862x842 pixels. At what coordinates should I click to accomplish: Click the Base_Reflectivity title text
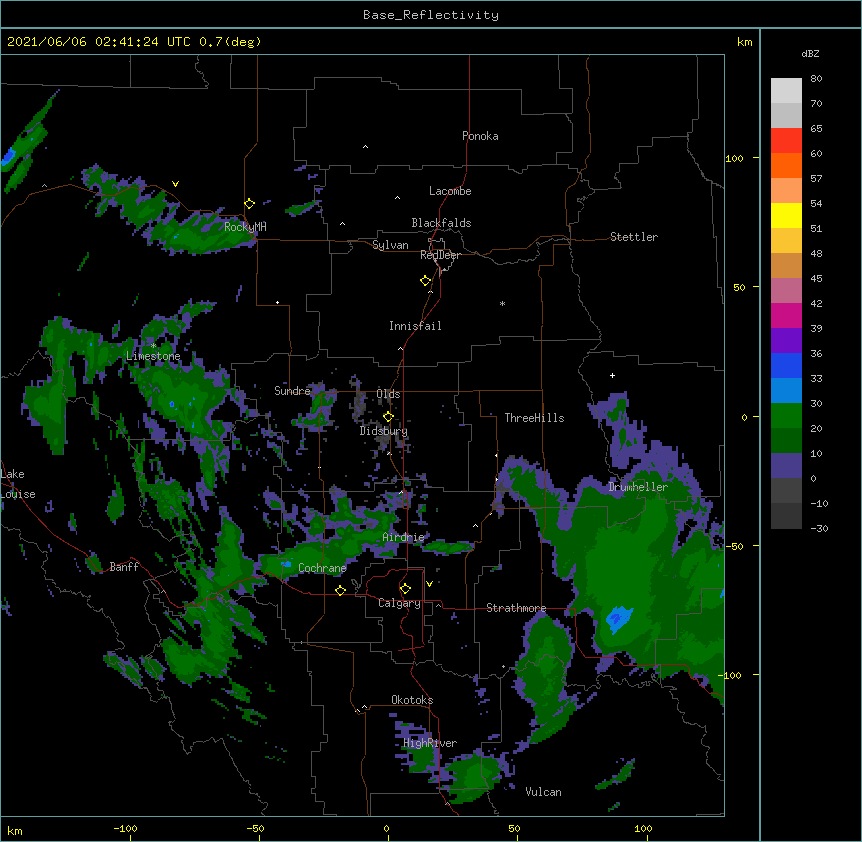(x=431, y=15)
